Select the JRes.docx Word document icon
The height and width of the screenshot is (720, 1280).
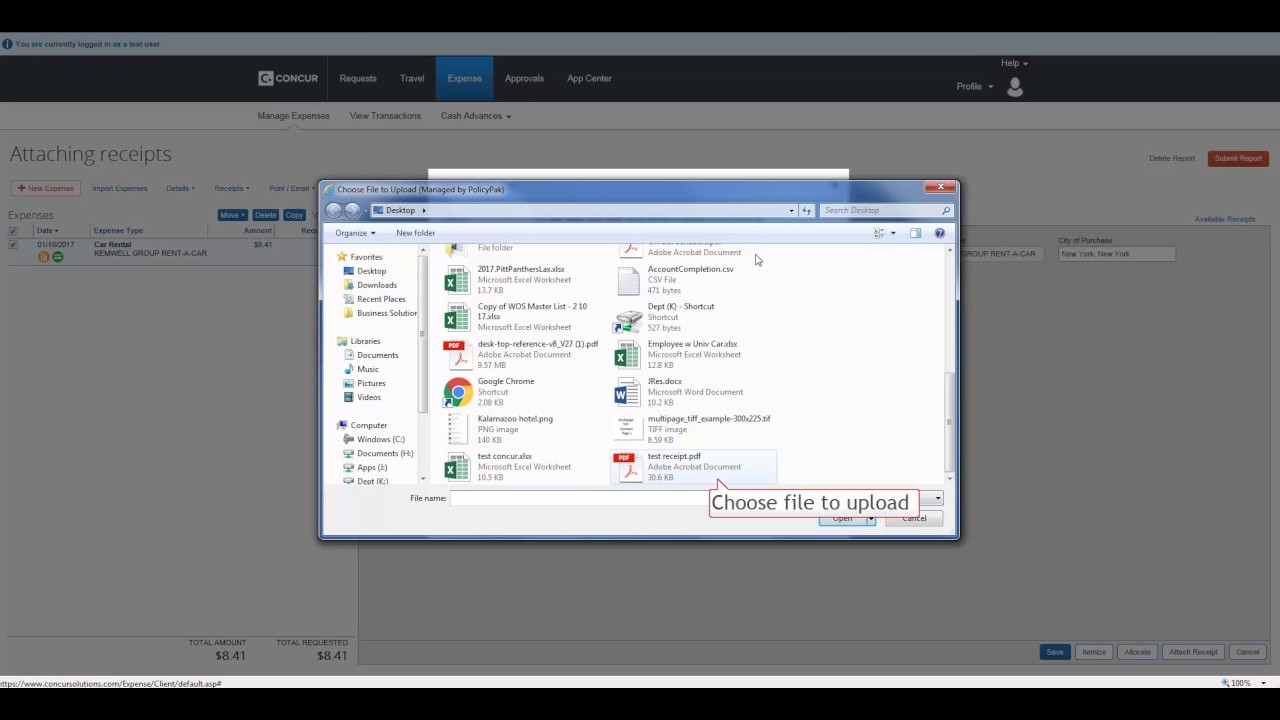[x=627, y=392]
